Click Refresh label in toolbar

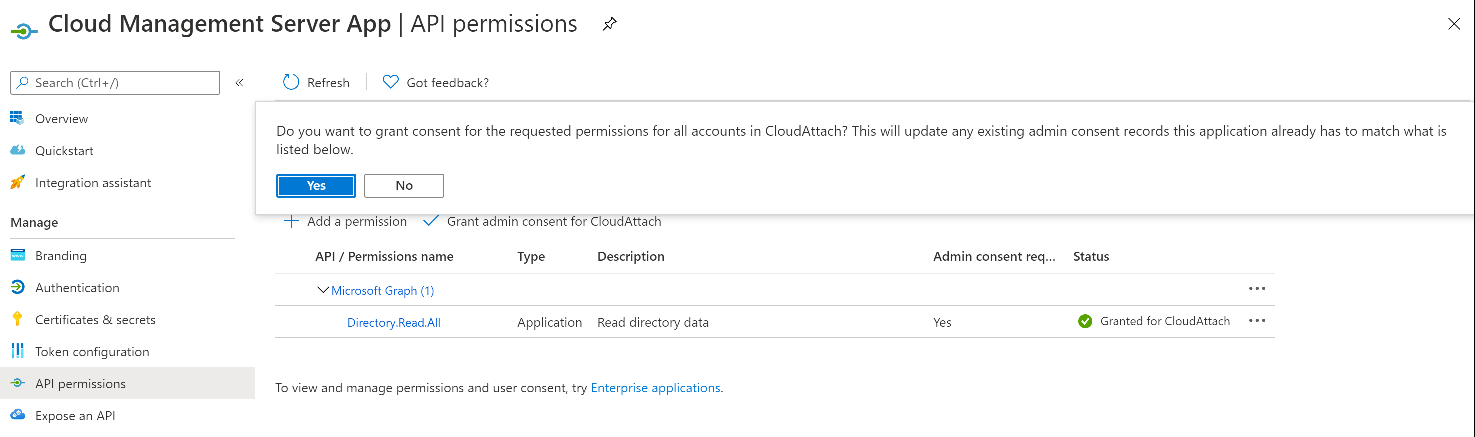[x=328, y=83]
